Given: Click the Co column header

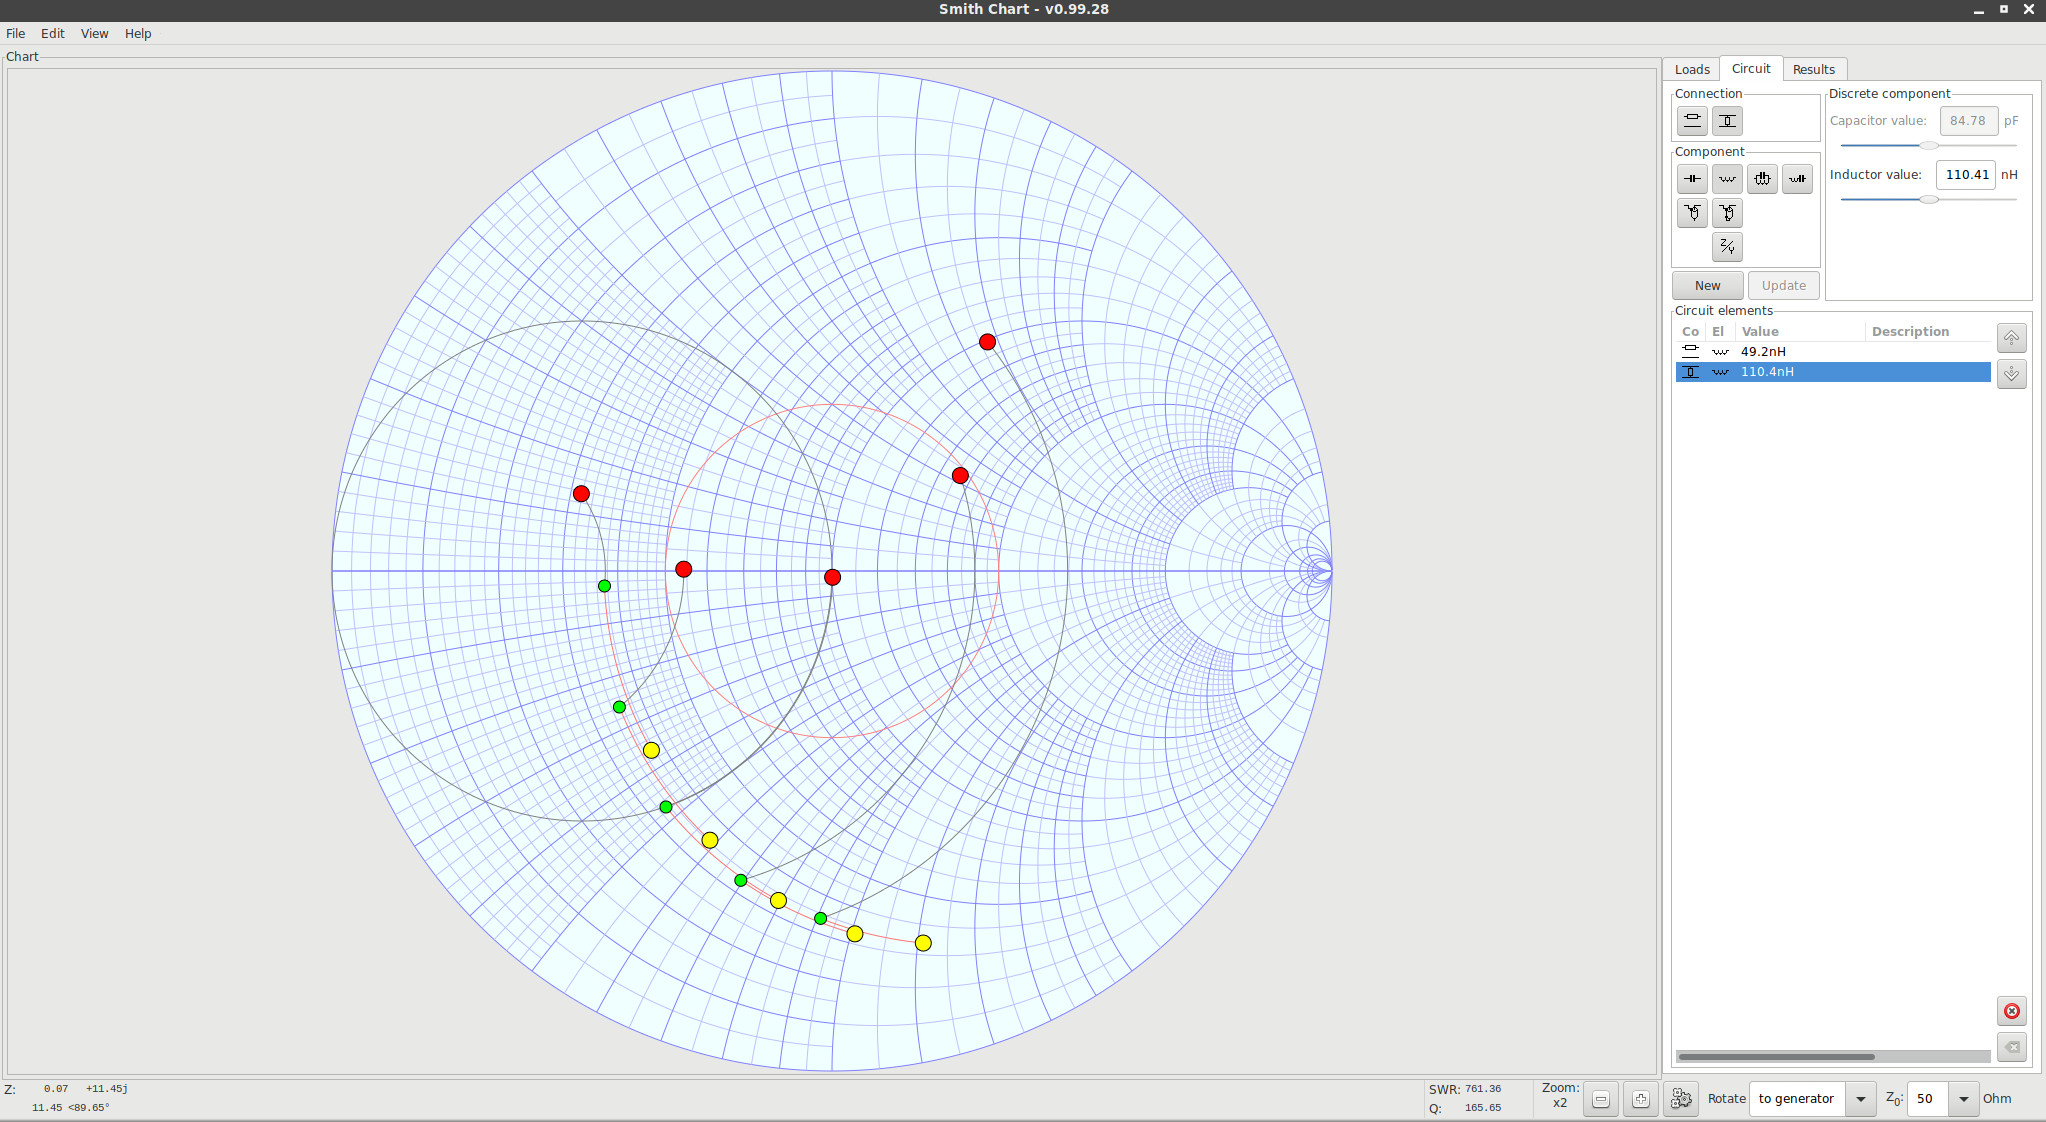Looking at the screenshot, I should click(x=1690, y=332).
